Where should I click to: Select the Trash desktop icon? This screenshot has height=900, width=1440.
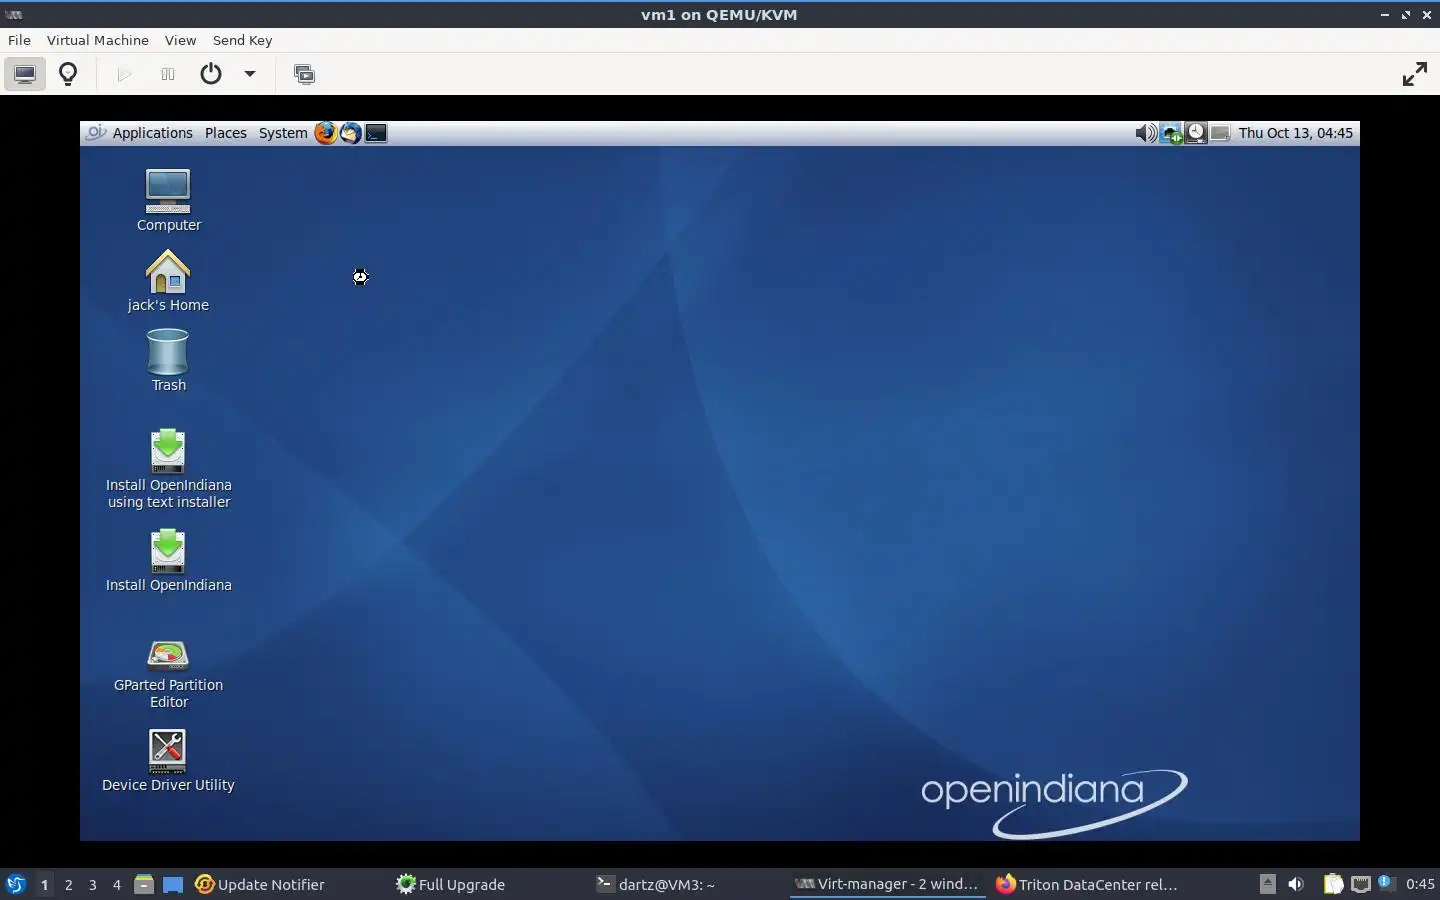click(x=168, y=361)
